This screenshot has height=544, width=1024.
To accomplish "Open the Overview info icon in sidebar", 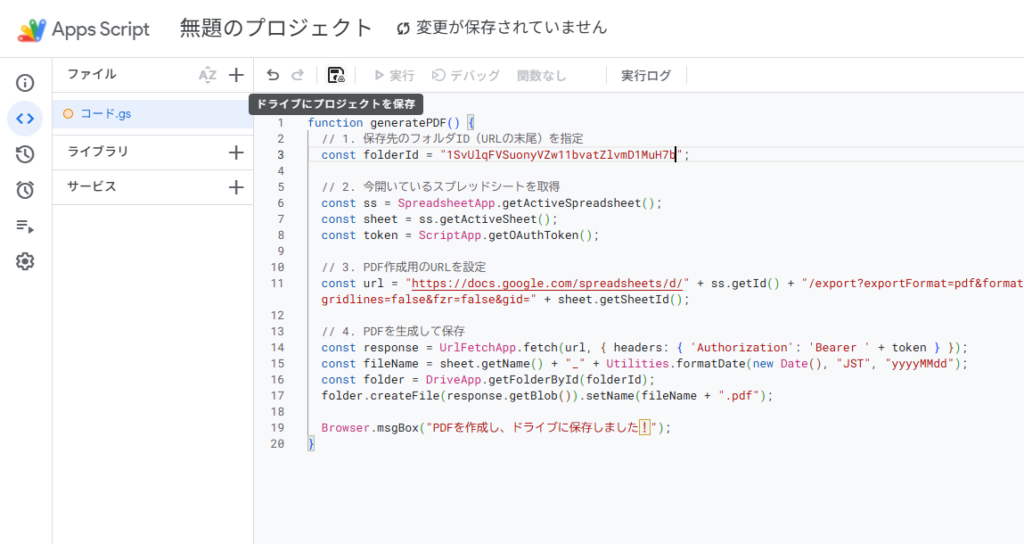I will 25,83.
